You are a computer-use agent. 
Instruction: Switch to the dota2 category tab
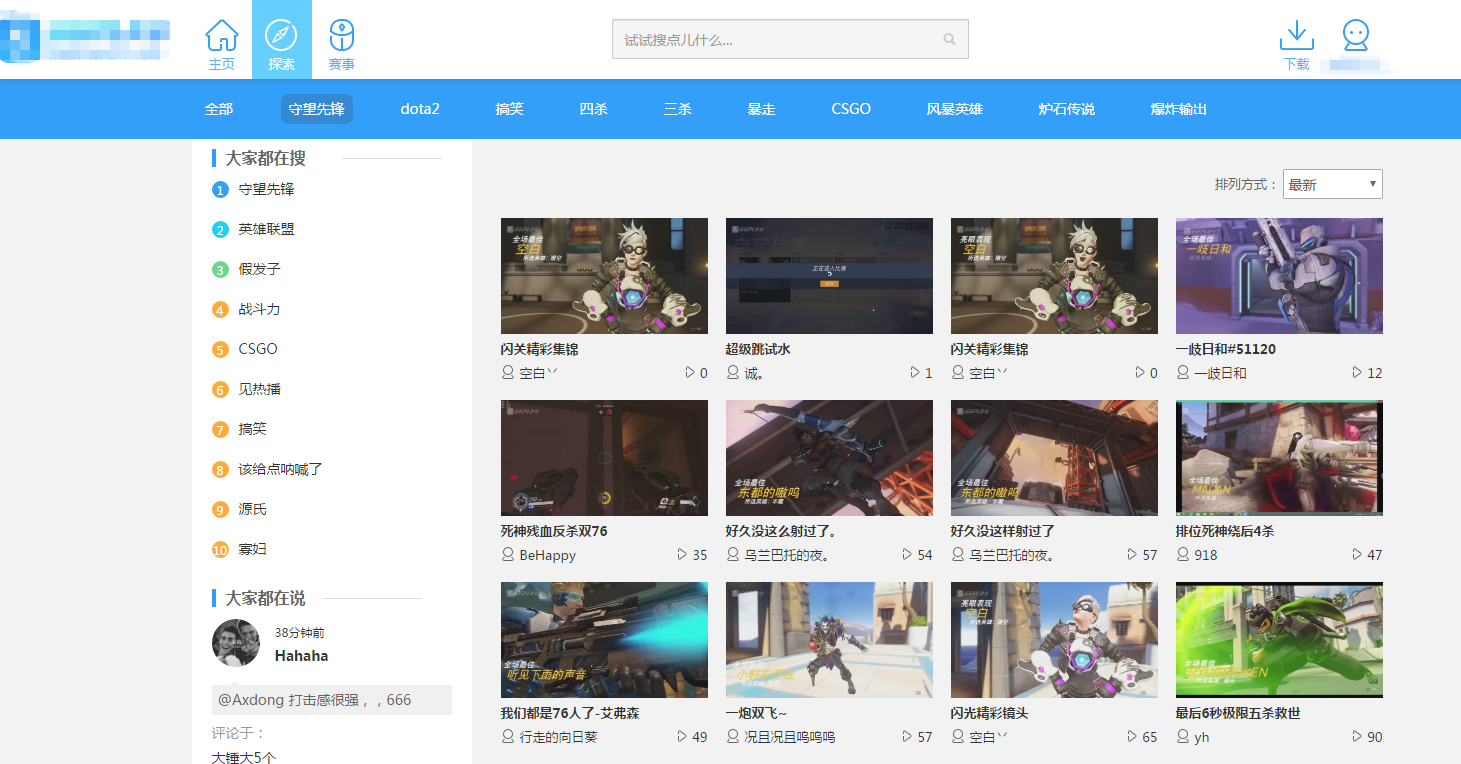pos(420,109)
